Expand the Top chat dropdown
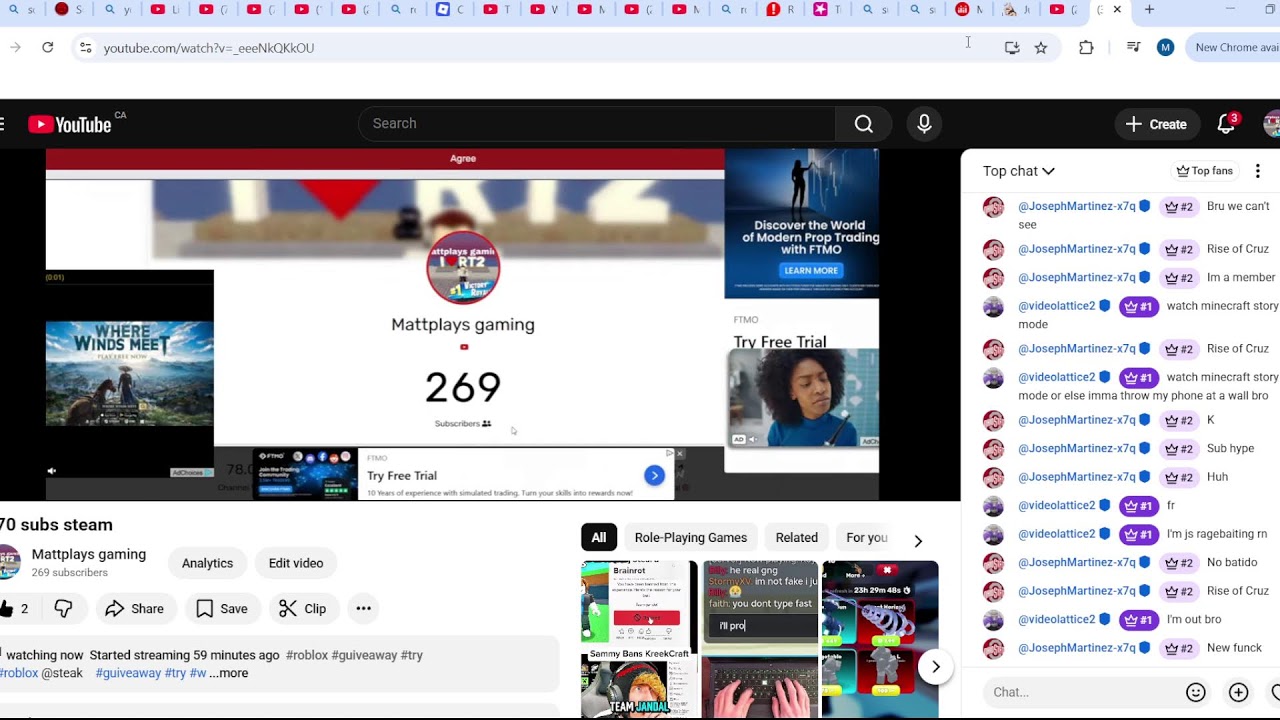The height and width of the screenshot is (720, 1280). [x=1019, y=171]
